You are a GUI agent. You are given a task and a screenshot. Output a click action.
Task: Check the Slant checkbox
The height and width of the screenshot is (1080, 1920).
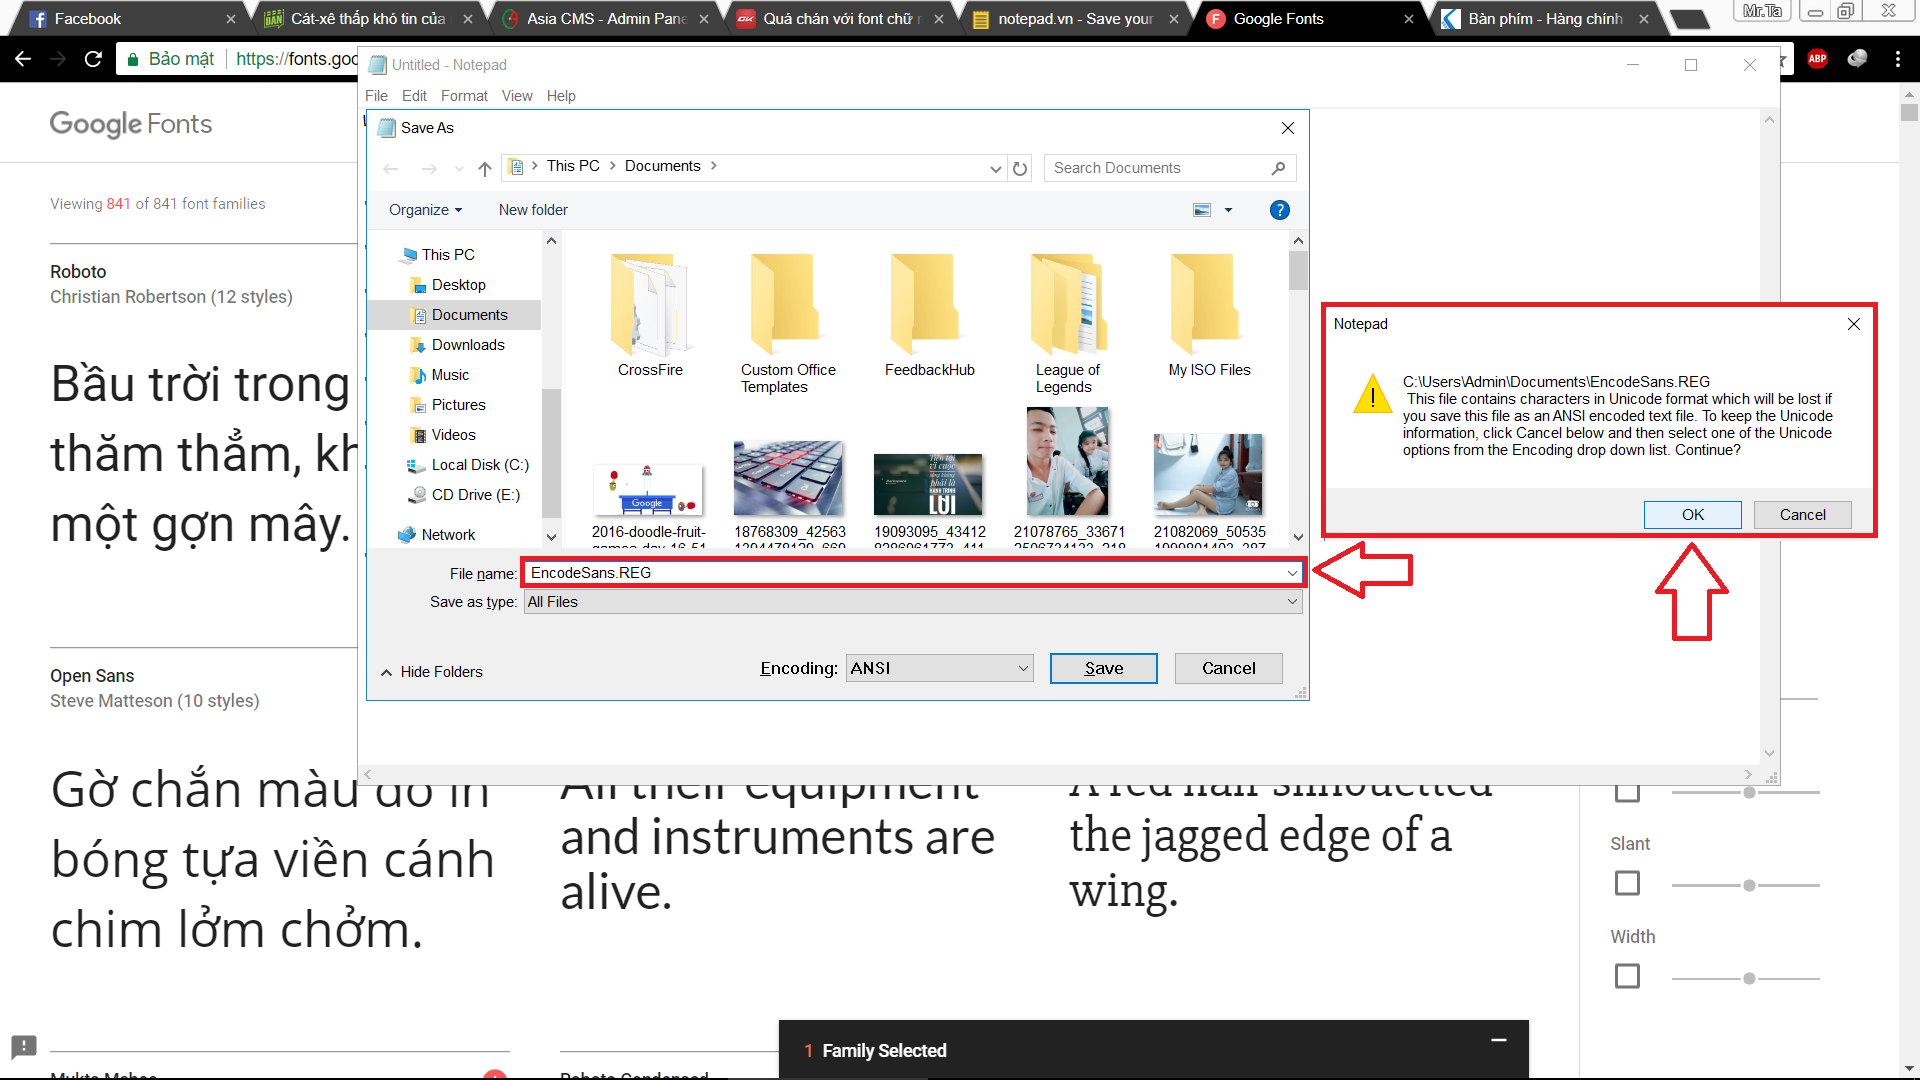point(1627,884)
